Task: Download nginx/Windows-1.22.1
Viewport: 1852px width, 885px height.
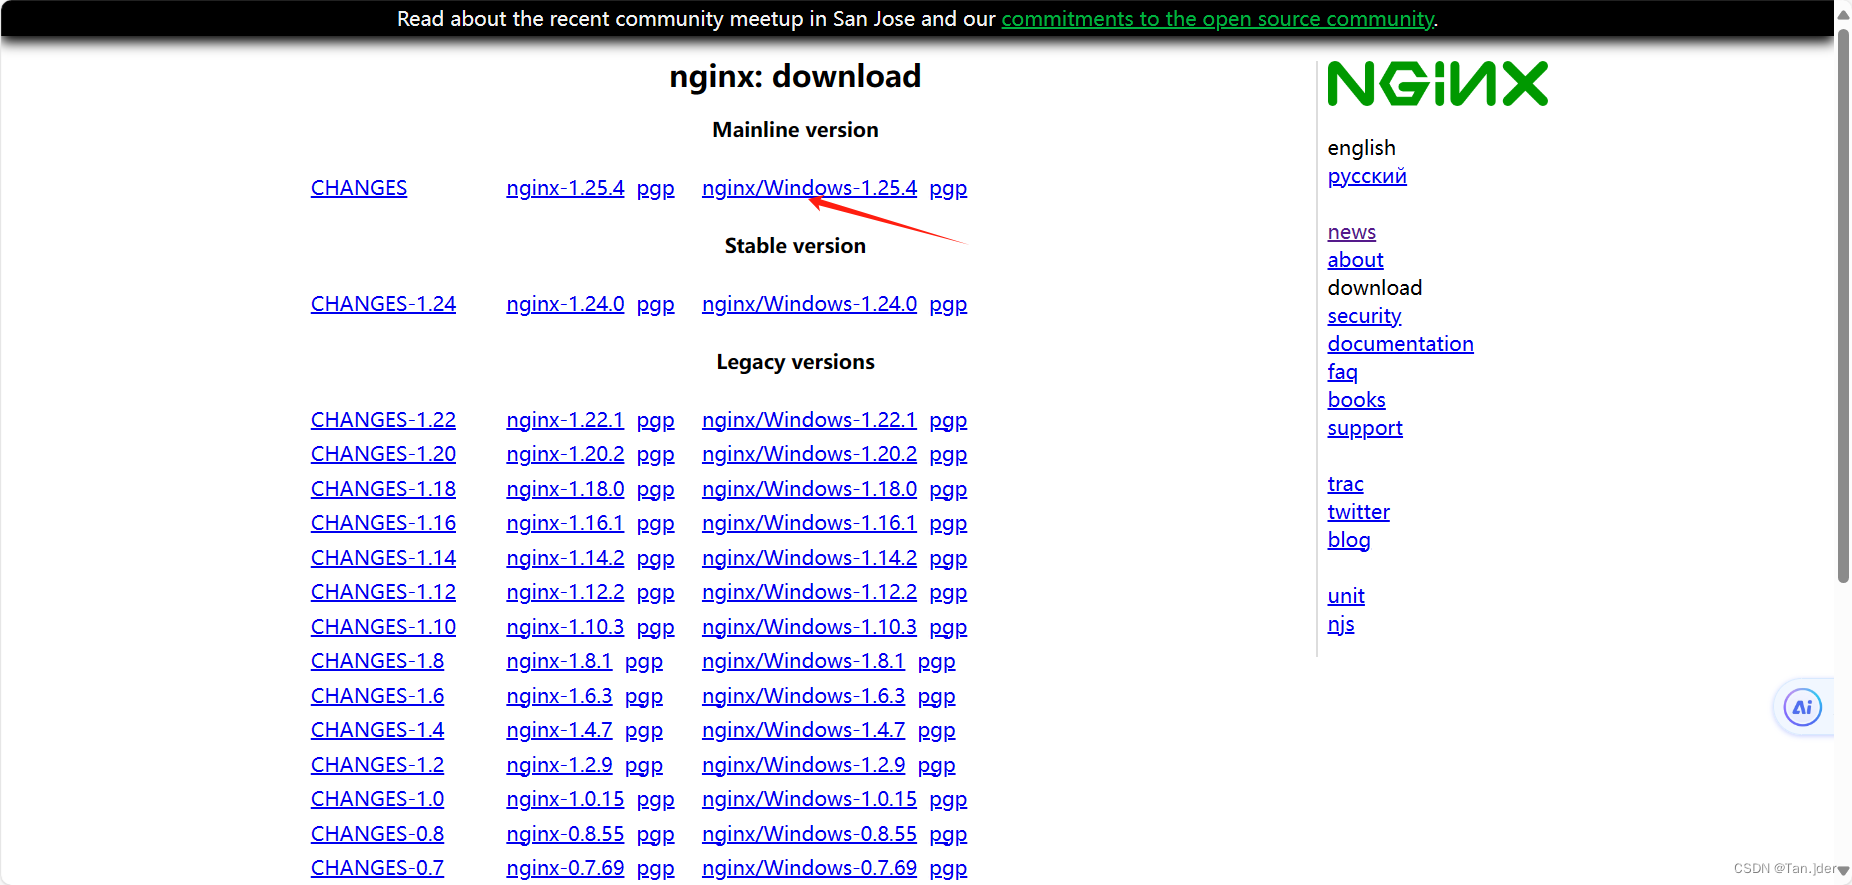Action: 809,420
